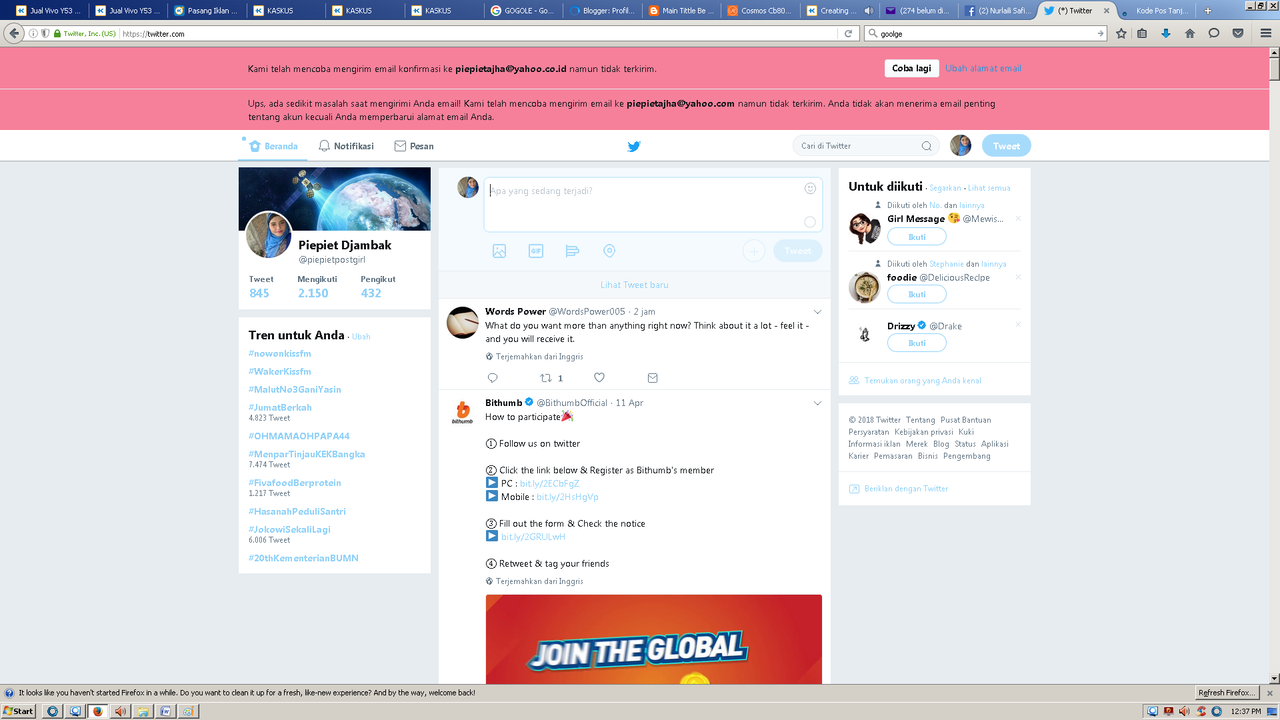The width and height of the screenshot is (1280, 720).
Task: Open #JokowiSekaliLagi trending hashtag
Action: (289, 530)
